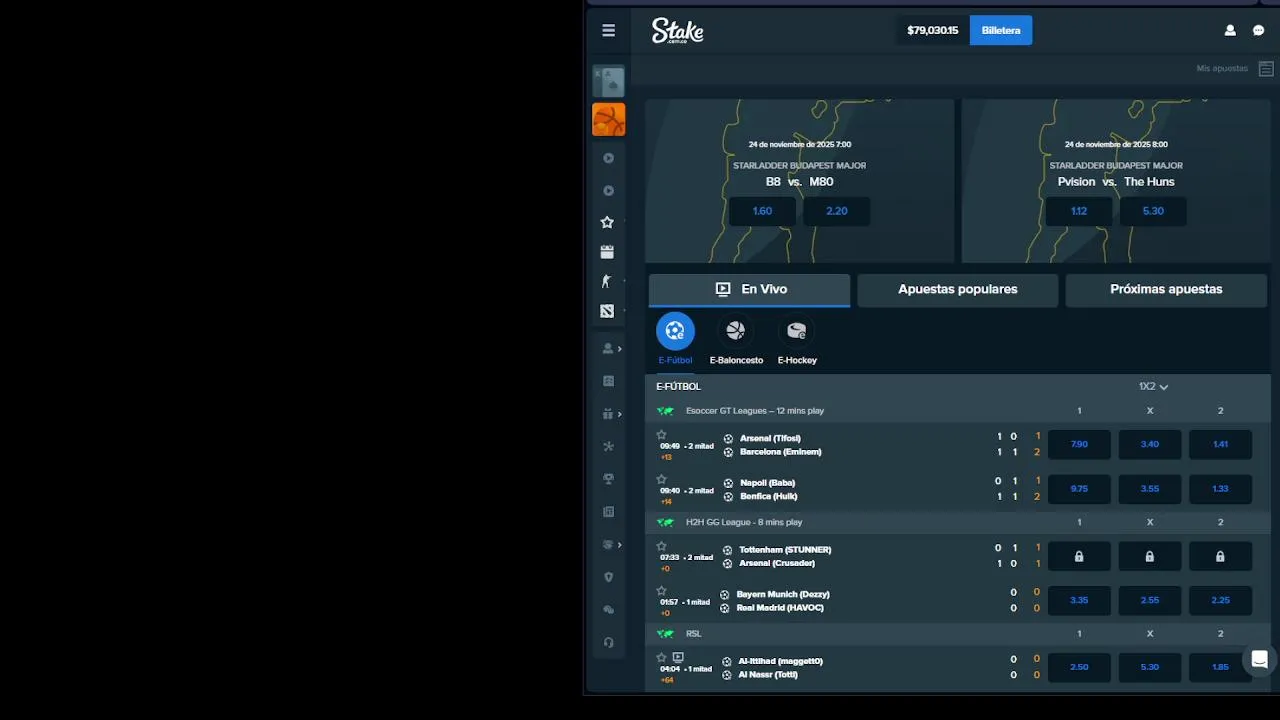This screenshot has height=720, width=1280.
Task: Favorite the Al-Ittihad vs Al Nassr match
Action: (x=661, y=657)
